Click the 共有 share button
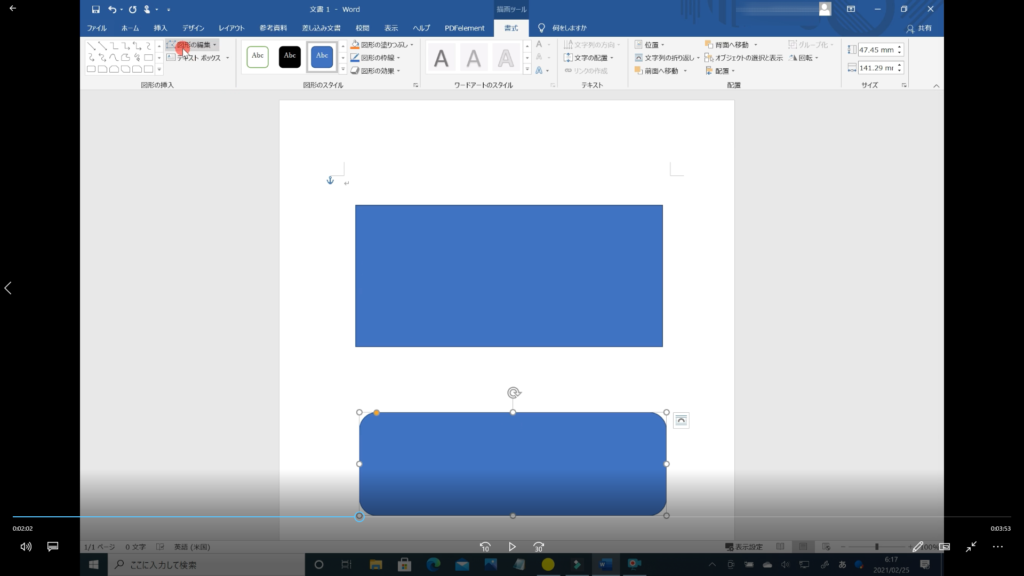The image size is (1024, 576). [x=917, y=28]
